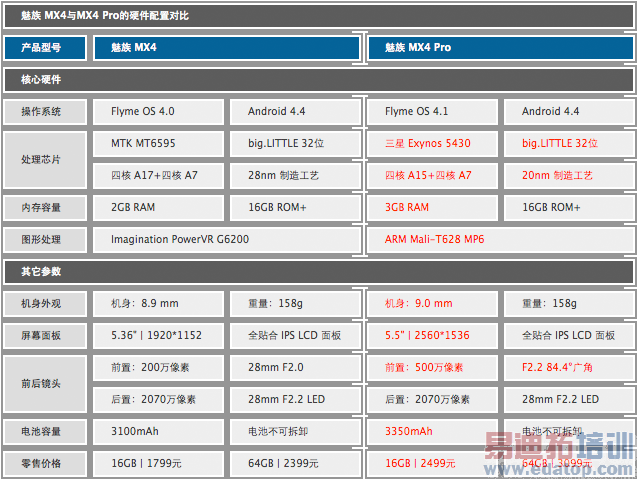Viewport: 638px width, 480px height.
Task: Click the '零售价格' row label
Action: coord(45,464)
